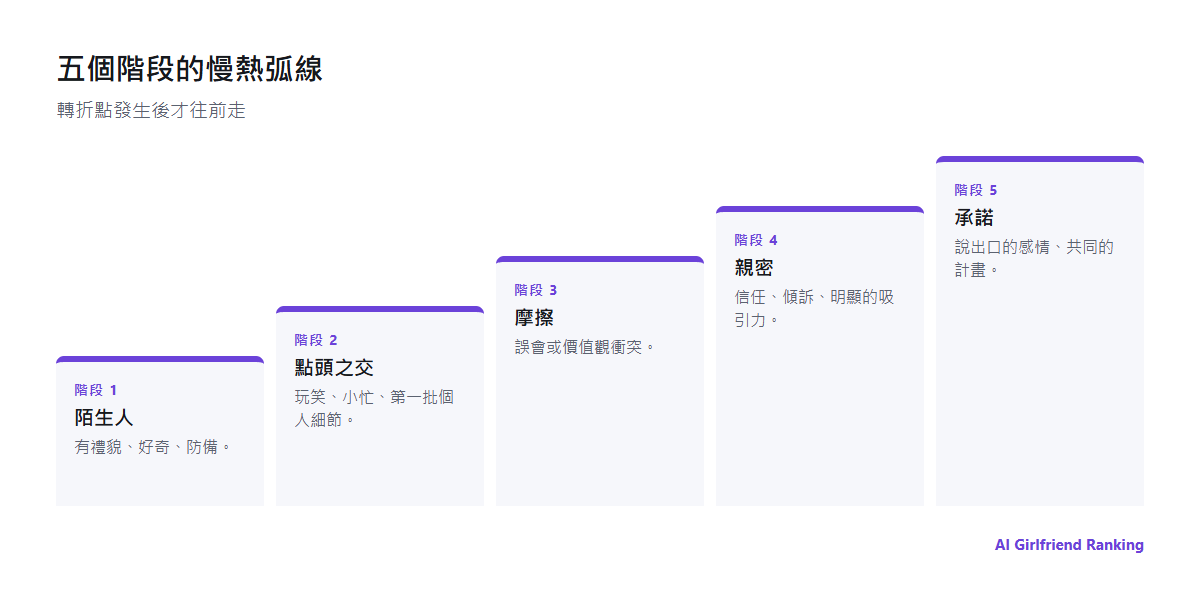Screen dimensions: 1200x595
Task: Select the 點頭之交 heading
Action: (334, 367)
